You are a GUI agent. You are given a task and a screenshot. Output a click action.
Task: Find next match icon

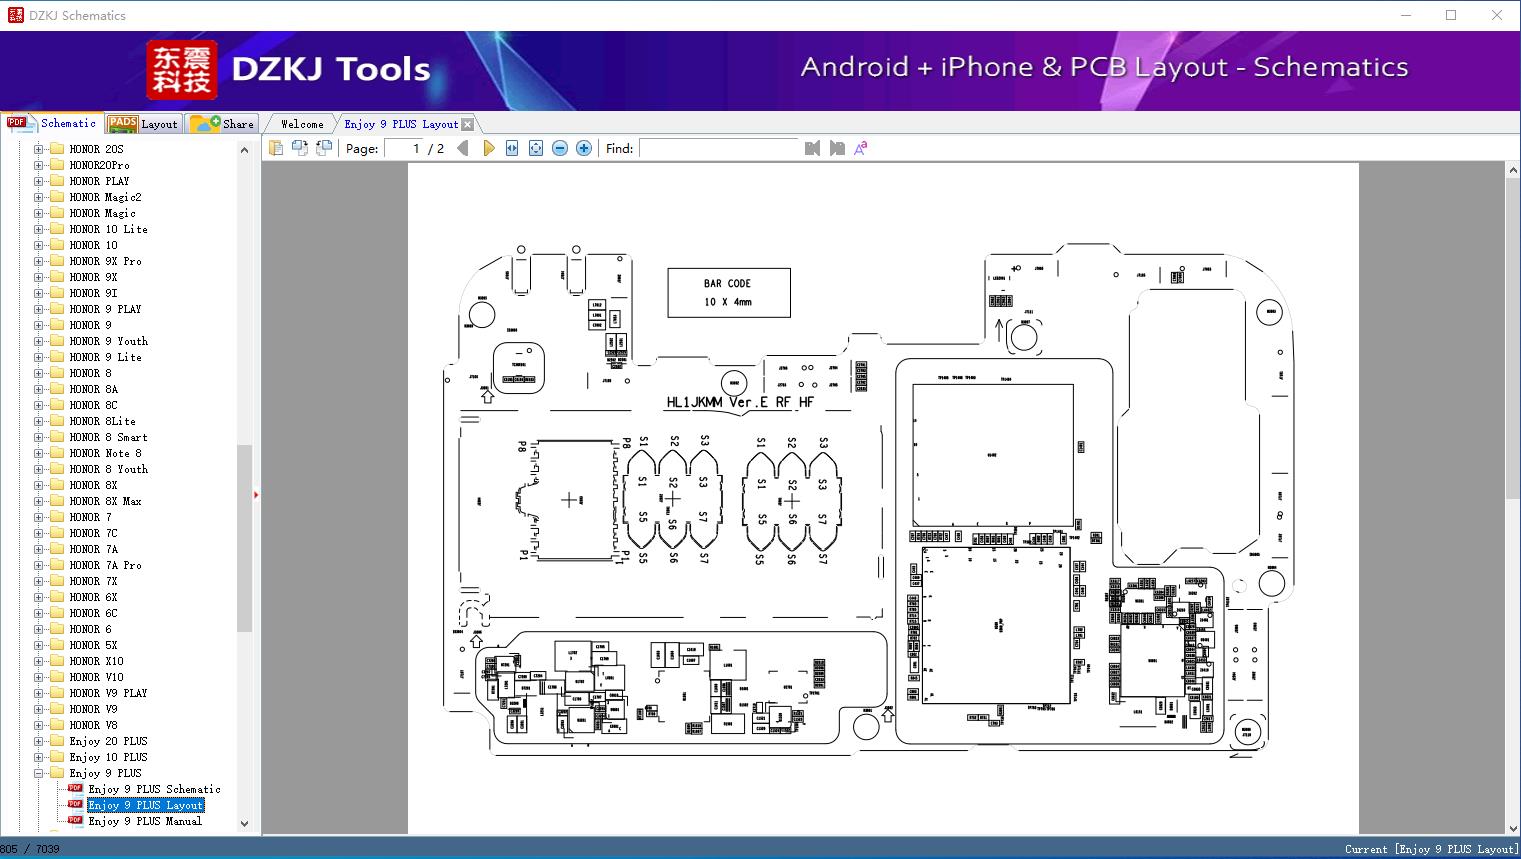click(837, 148)
